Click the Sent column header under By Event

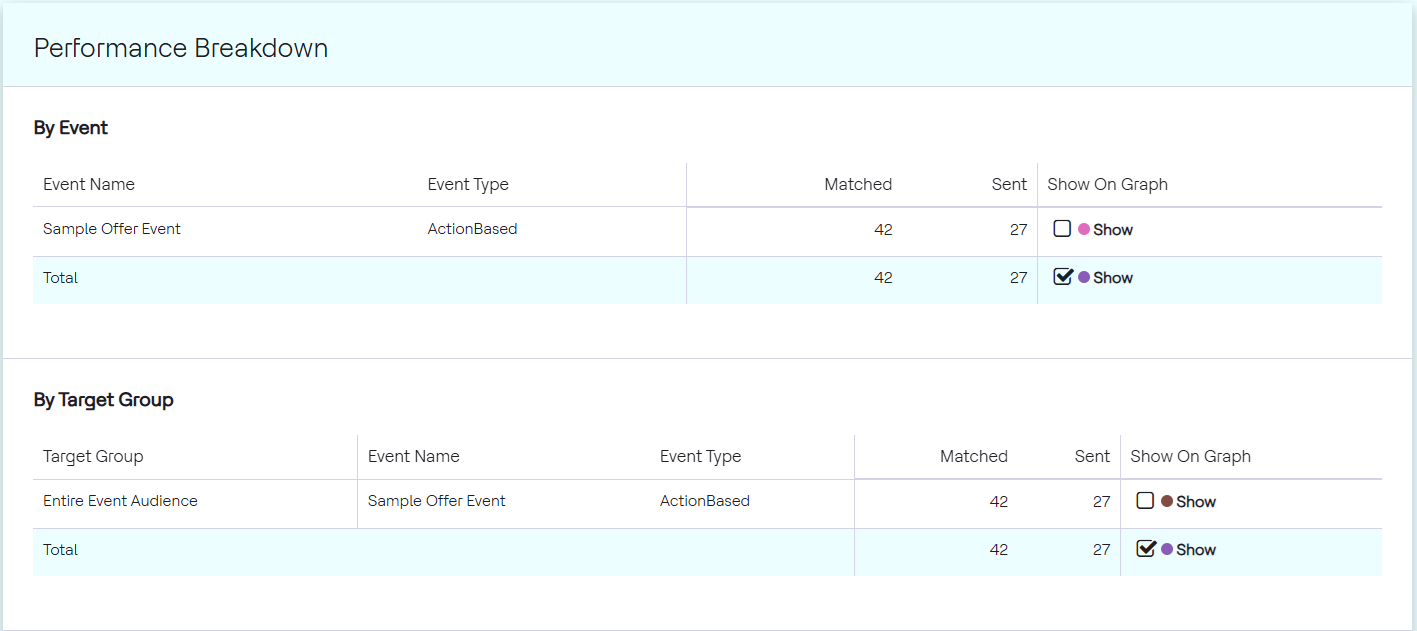pyautogui.click(x=1009, y=184)
